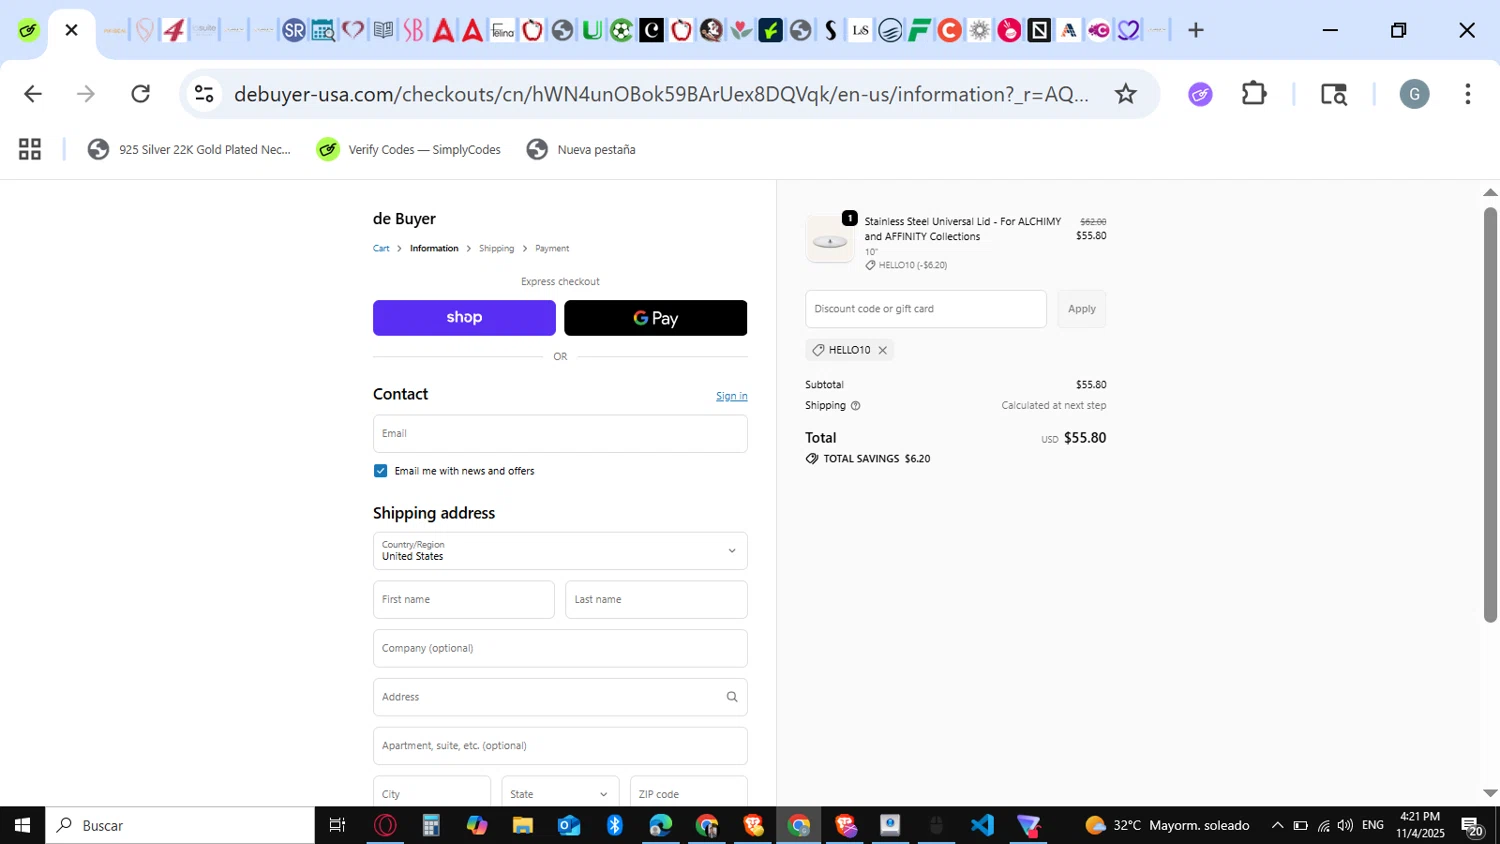Focus the Email input field

[x=560, y=434]
